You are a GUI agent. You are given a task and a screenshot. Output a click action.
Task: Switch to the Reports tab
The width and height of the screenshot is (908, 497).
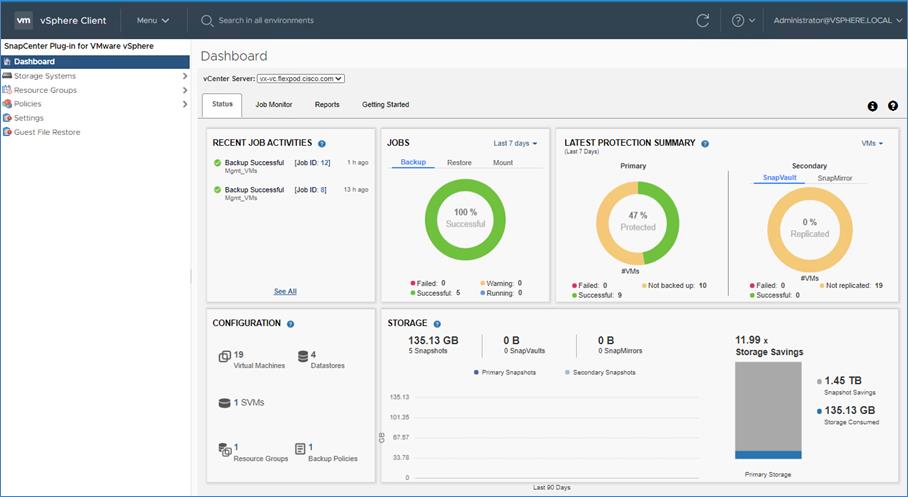pyautogui.click(x=327, y=105)
